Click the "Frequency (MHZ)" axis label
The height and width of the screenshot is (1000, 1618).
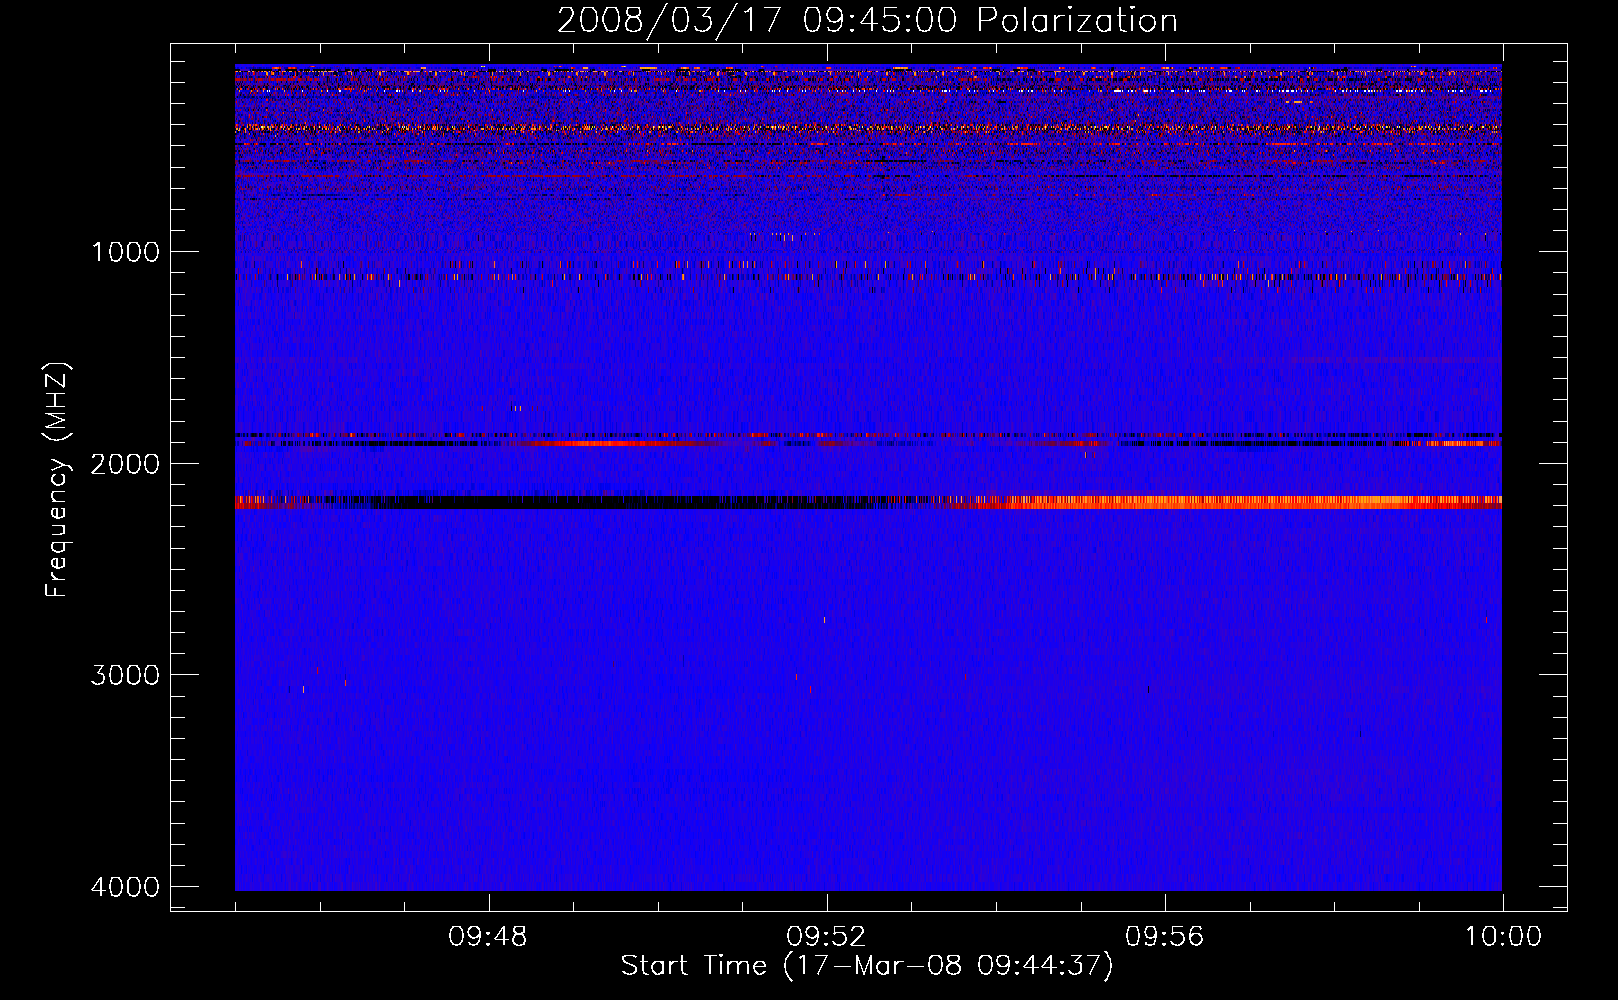point(57,480)
